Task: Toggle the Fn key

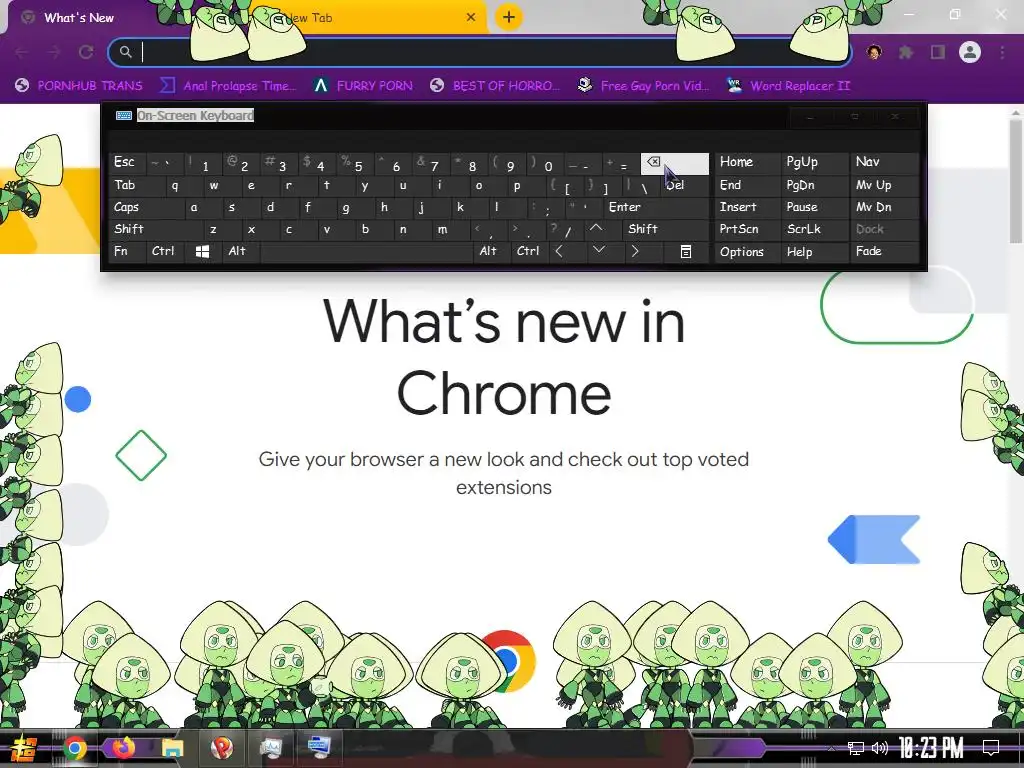Action: pyautogui.click(x=127, y=251)
